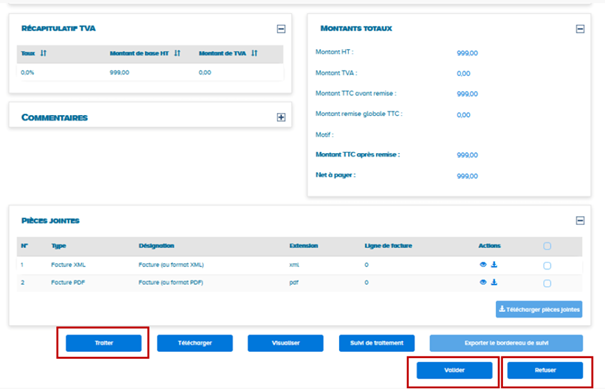Click the Commentaires heading

point(54,118)
